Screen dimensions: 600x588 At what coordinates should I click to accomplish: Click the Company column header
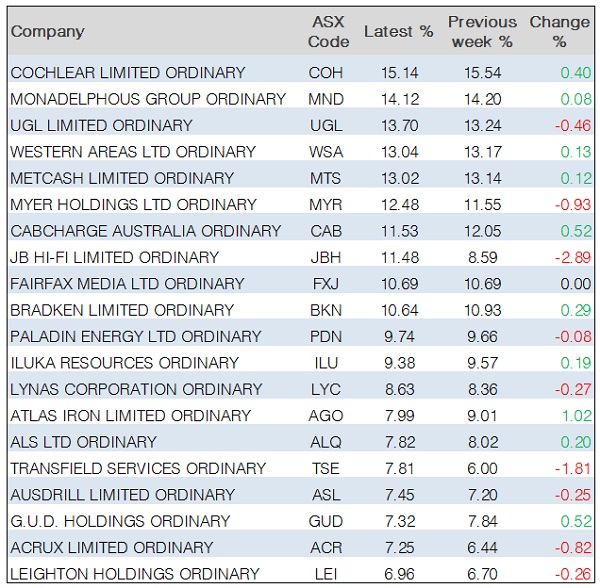click(x=47, y=31)
